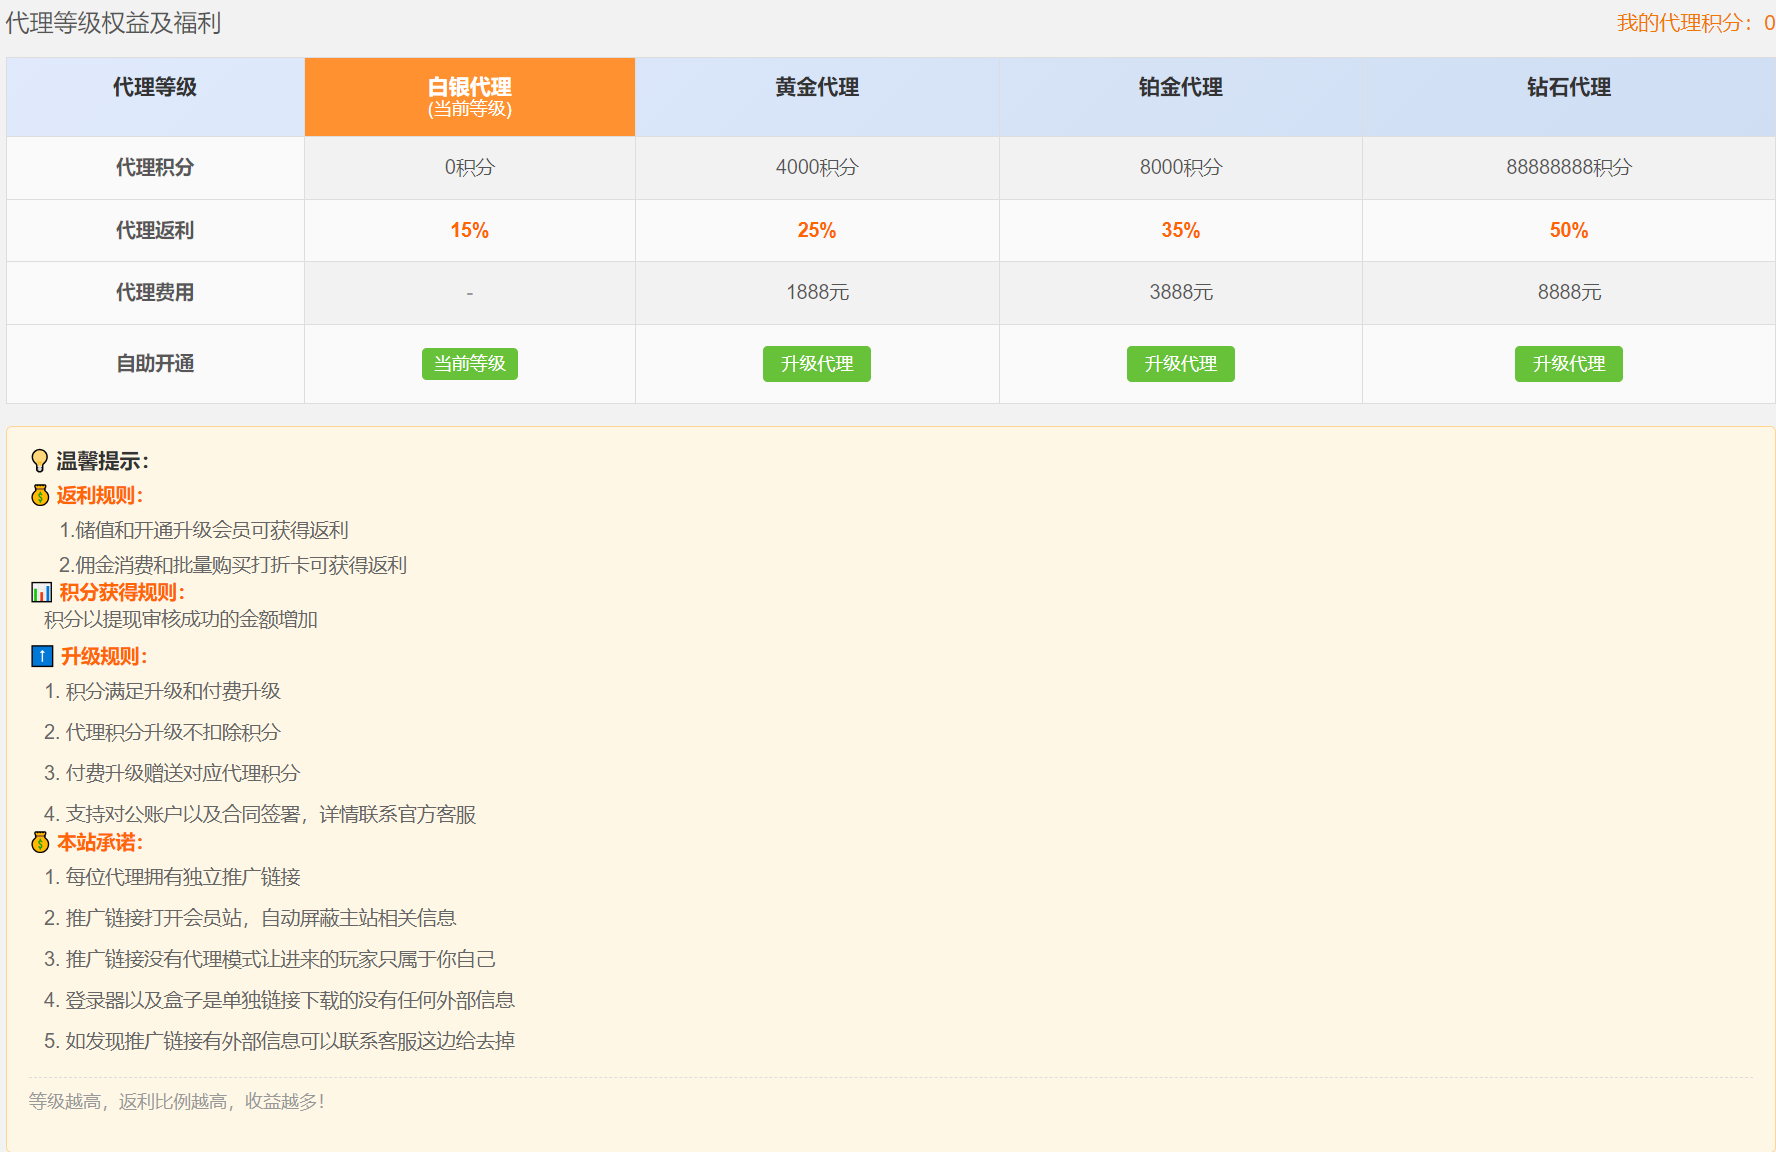This screenshot has width=1776, height=1152.
Task: Select the orange 白银代理 header cell
Action: (x=469, y=97)
